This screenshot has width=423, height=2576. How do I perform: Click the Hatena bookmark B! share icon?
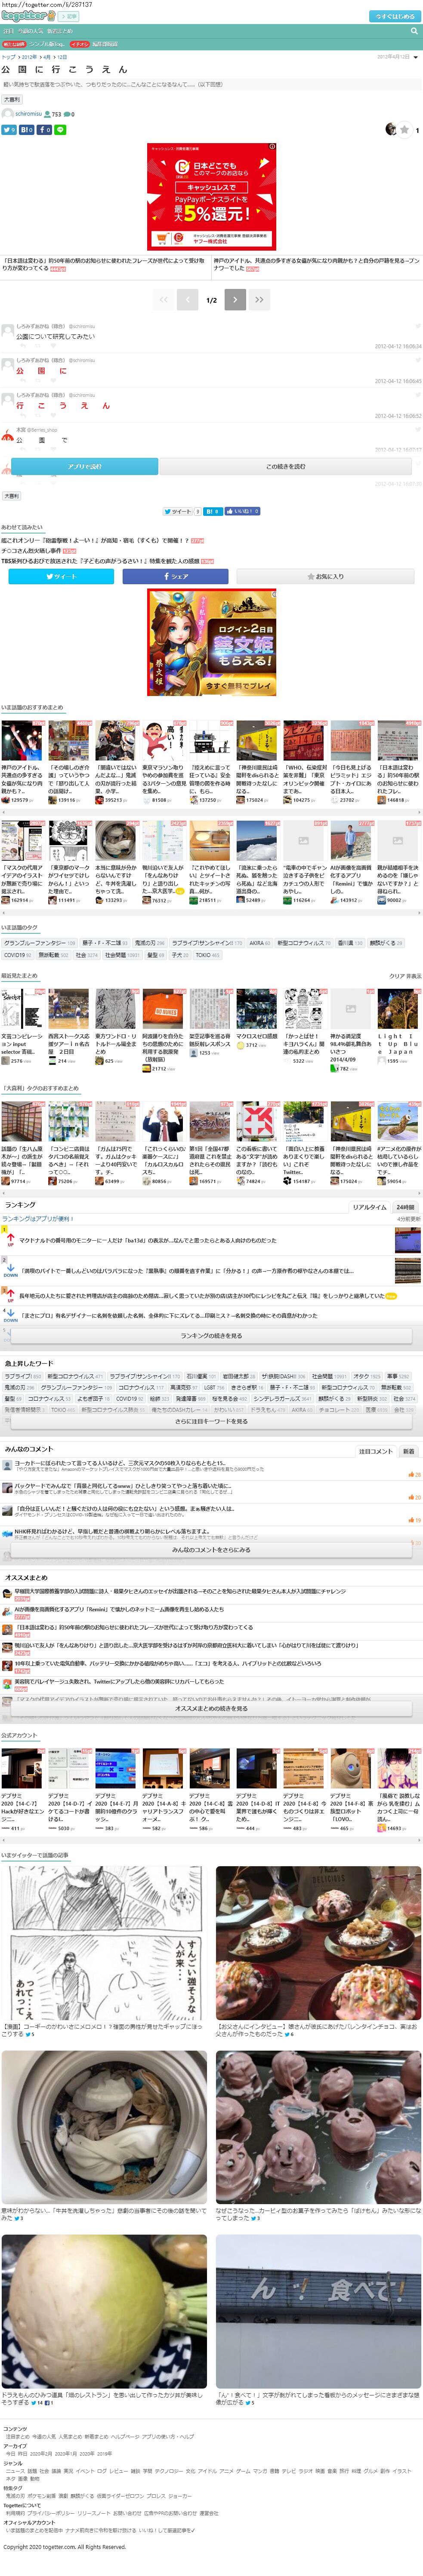click(27, 130)
